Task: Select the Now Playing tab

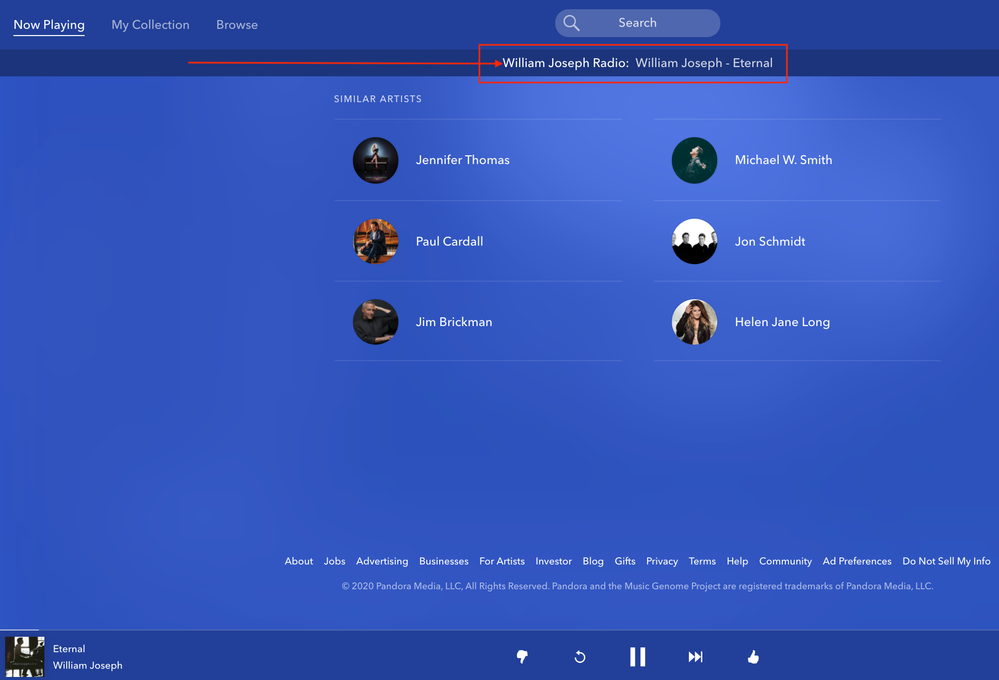Action: [49, 25]
